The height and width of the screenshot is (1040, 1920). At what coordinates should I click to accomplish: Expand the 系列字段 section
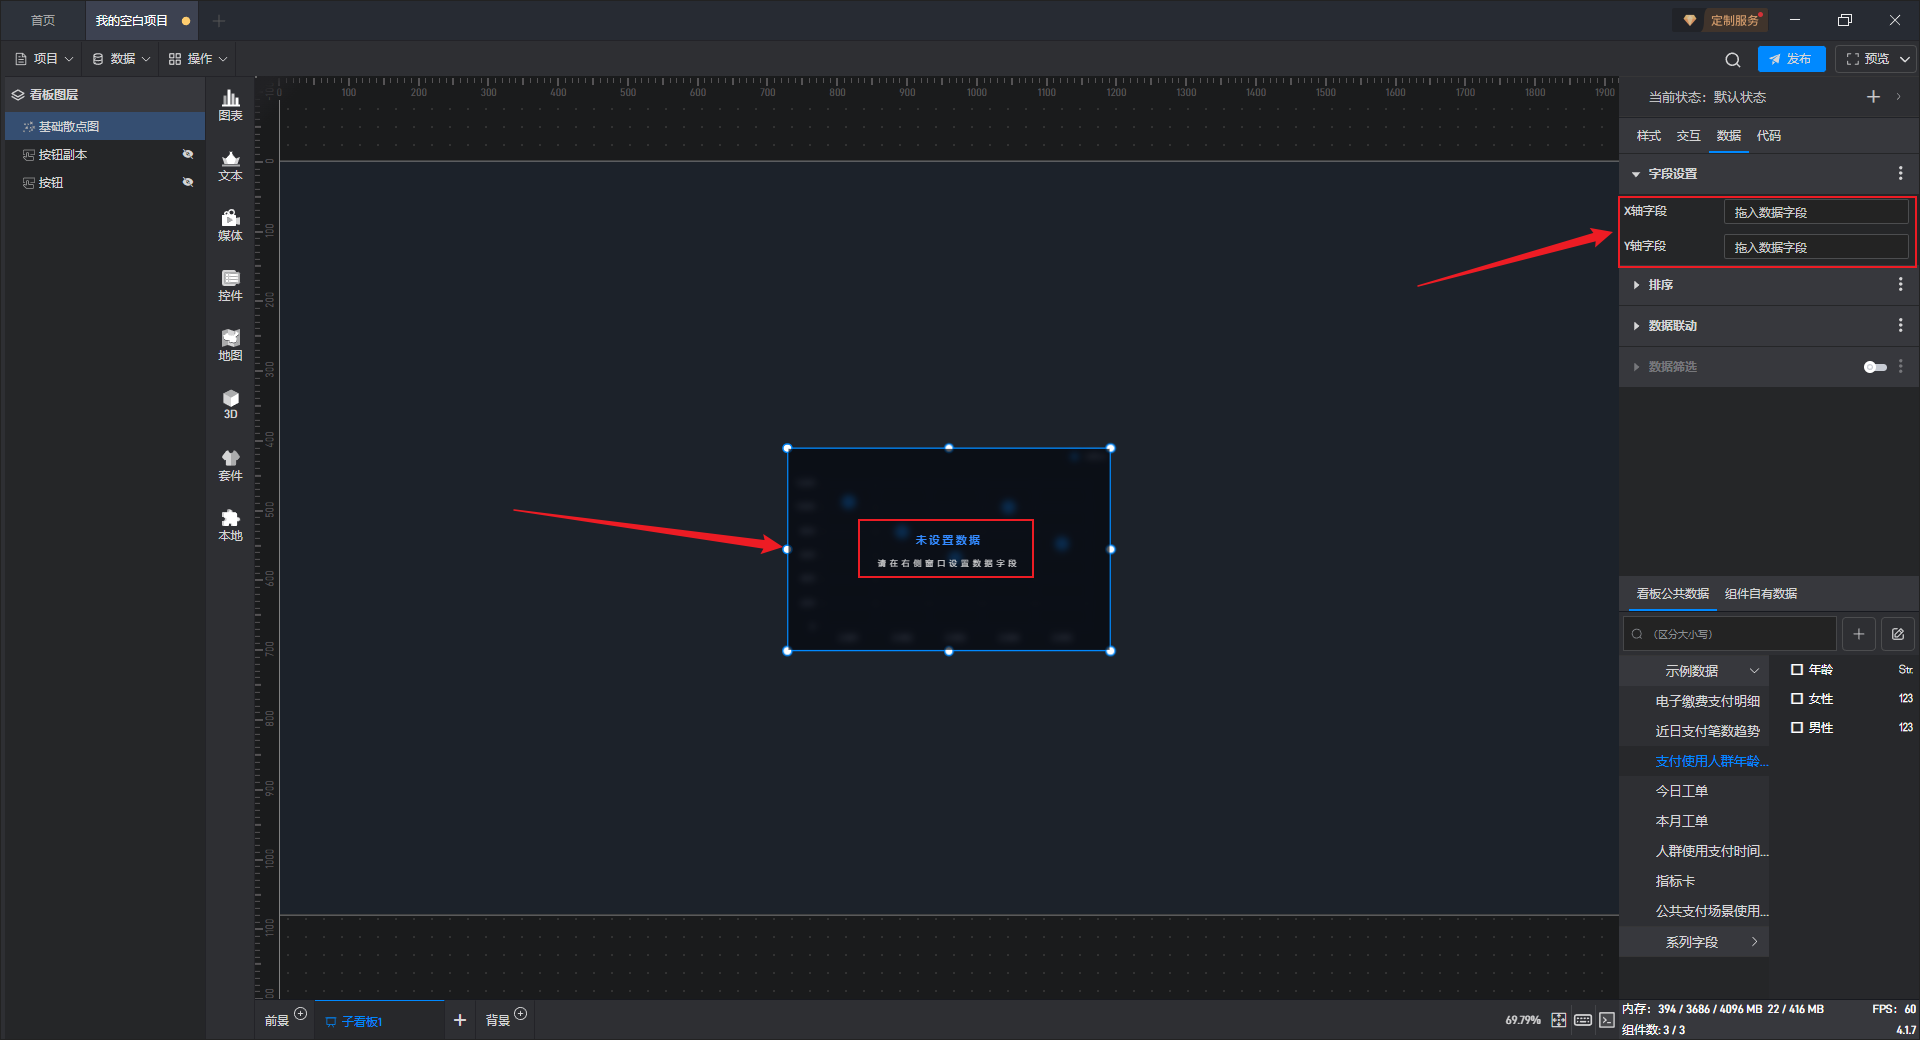tap(1754, 942)
